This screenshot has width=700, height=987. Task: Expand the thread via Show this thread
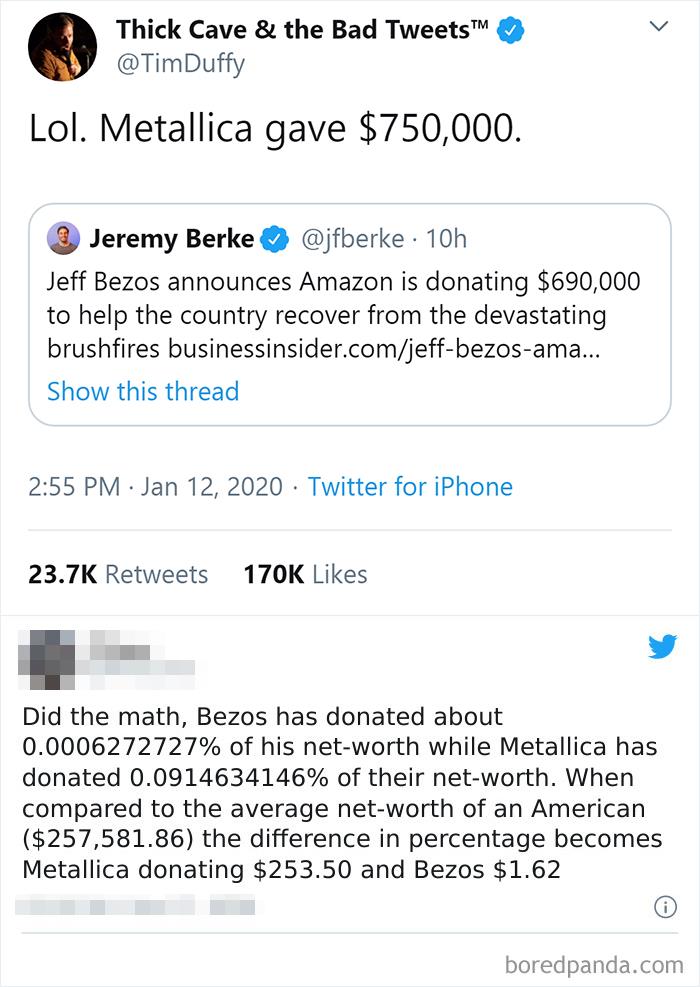point(143,391)
